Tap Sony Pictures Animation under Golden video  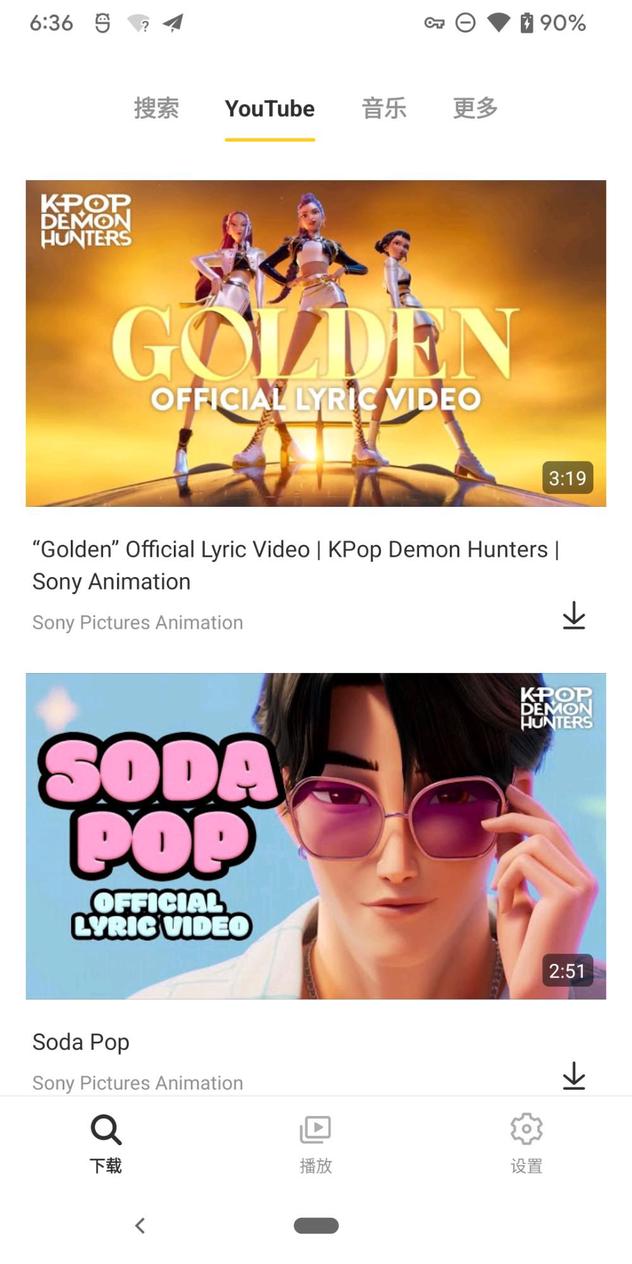[x=138, y=622]
